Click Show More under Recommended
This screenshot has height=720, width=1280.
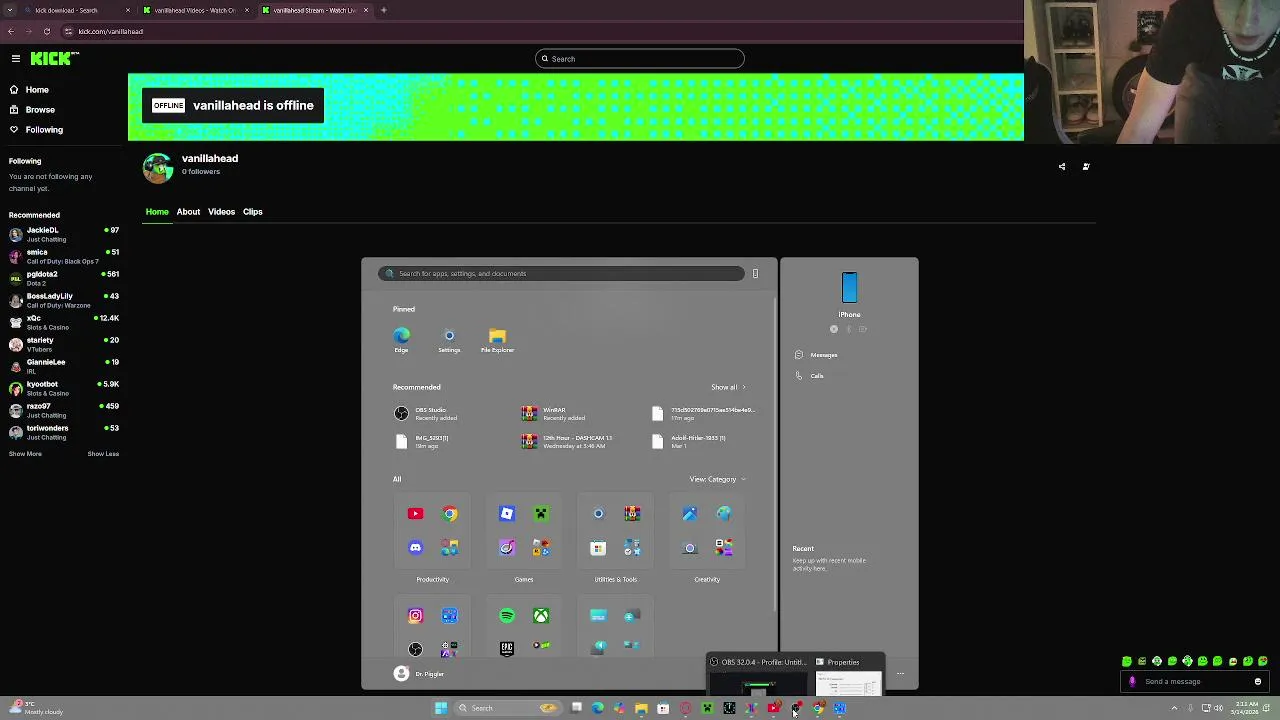coord(25,454)
